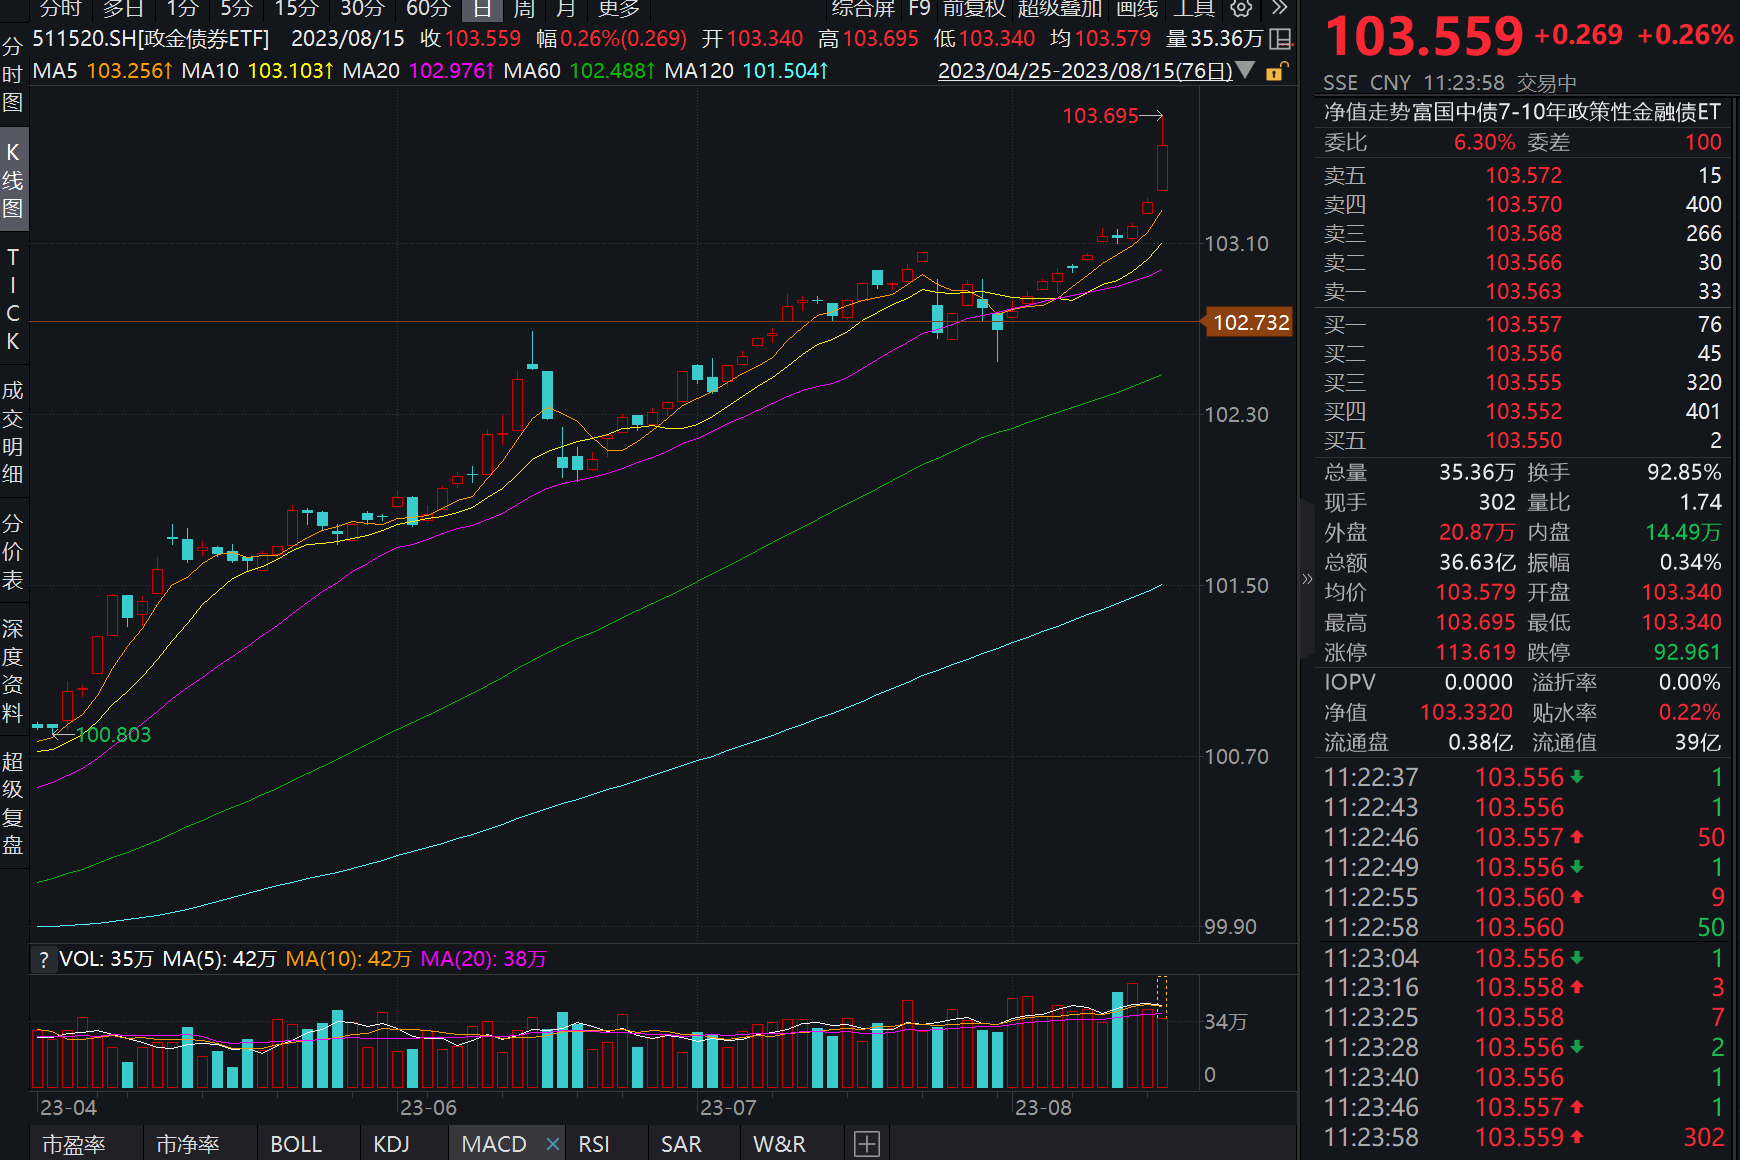This screenshot has height=1160, width=1740.
Task: Click the VOL indicator help question mark
Action: tap(43, 960)
